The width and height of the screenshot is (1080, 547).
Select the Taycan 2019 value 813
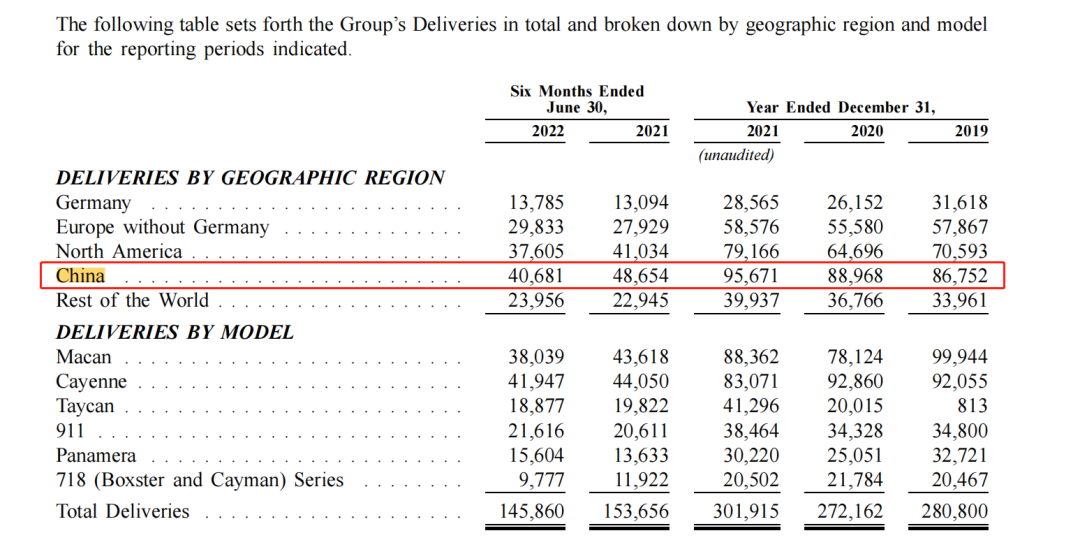pos(972,406)
